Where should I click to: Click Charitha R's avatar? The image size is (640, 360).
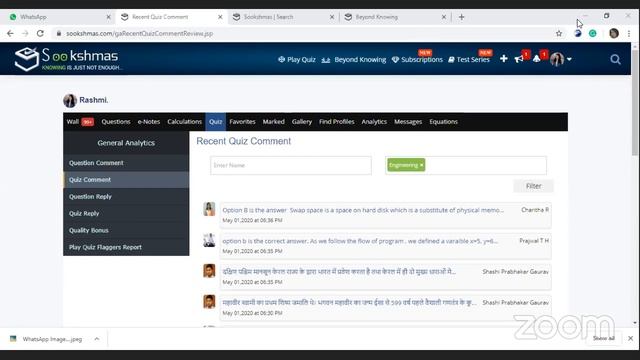tap(209, 209)
